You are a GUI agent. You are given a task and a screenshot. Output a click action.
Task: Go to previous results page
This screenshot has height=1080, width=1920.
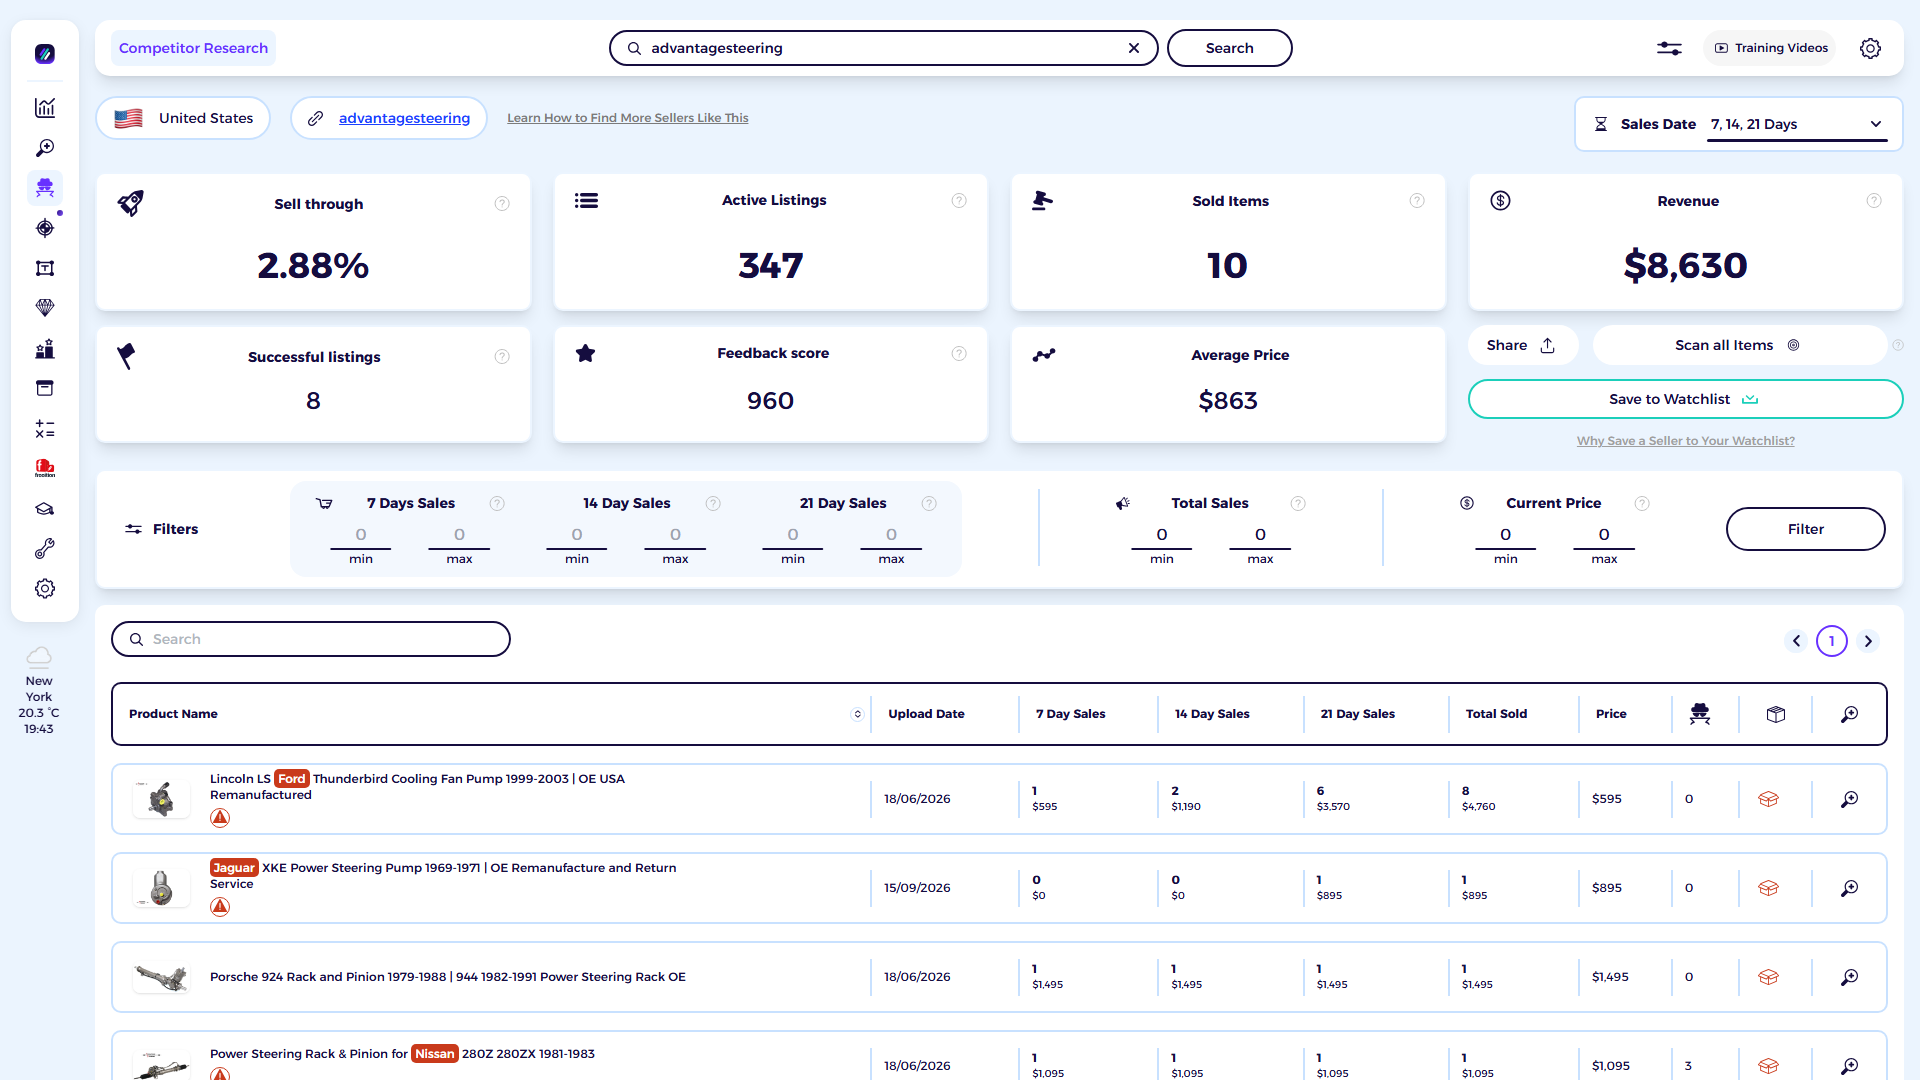pyautogui.click(x=1796, y=641)
